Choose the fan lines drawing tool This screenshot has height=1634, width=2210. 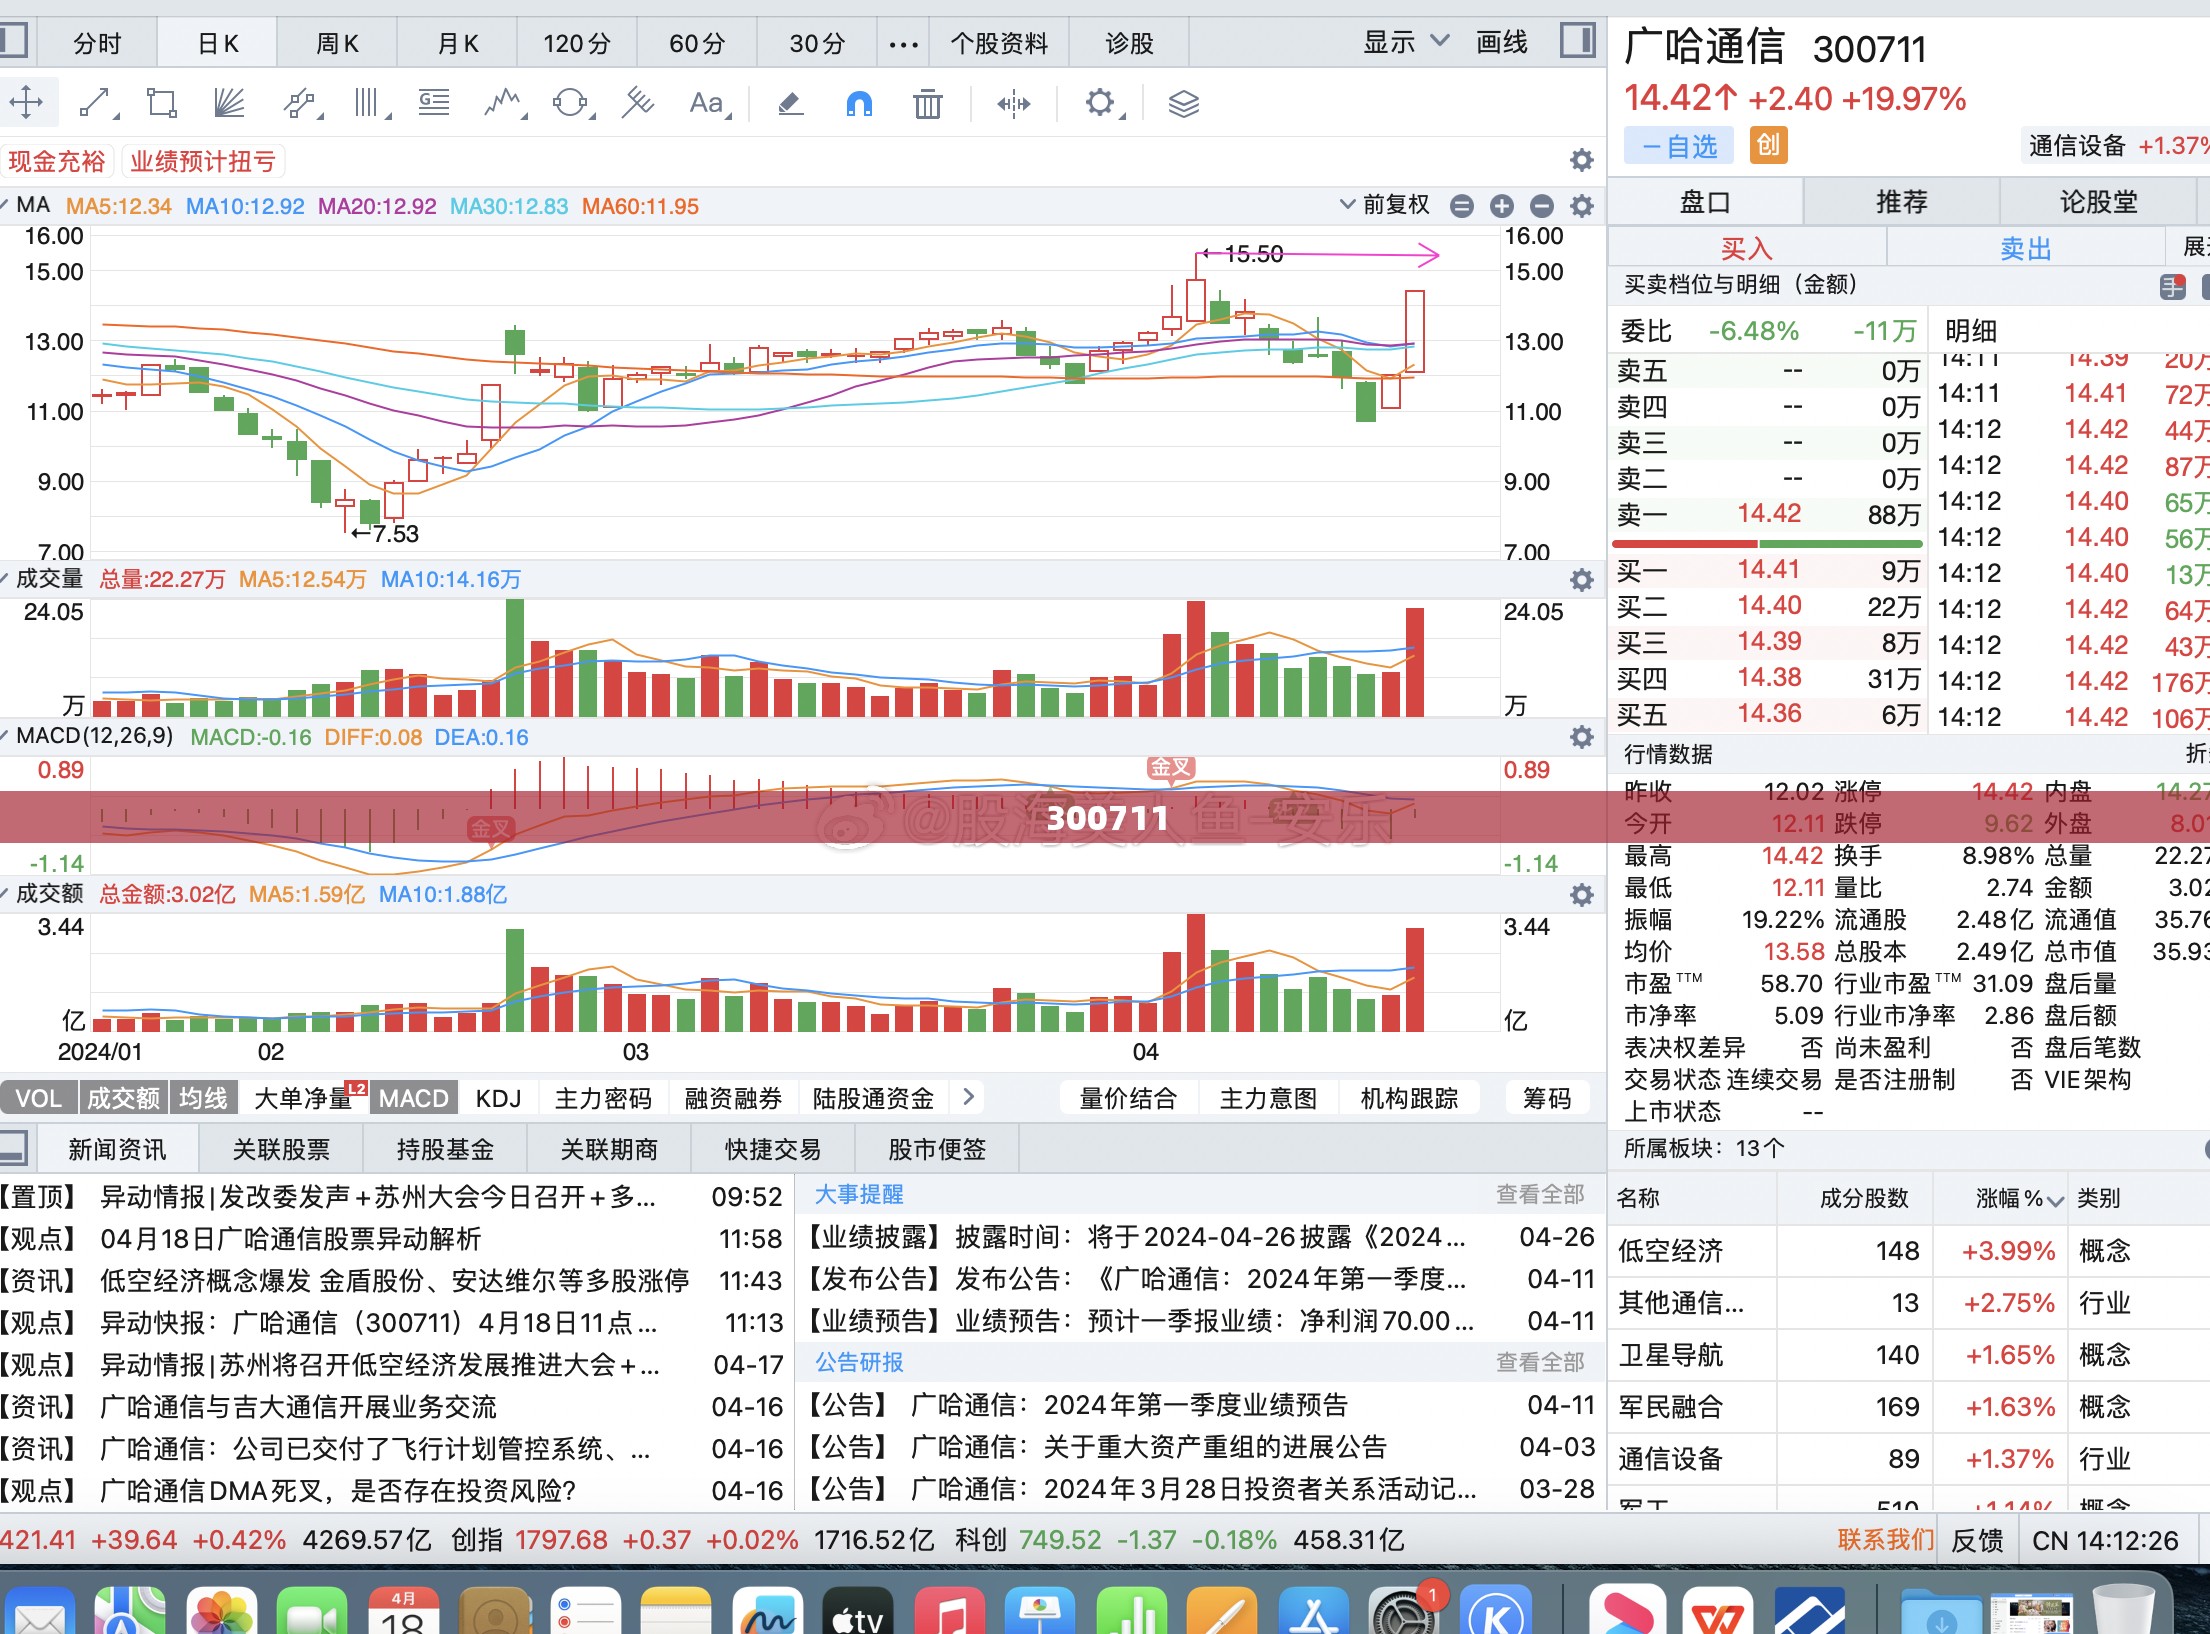229,102
